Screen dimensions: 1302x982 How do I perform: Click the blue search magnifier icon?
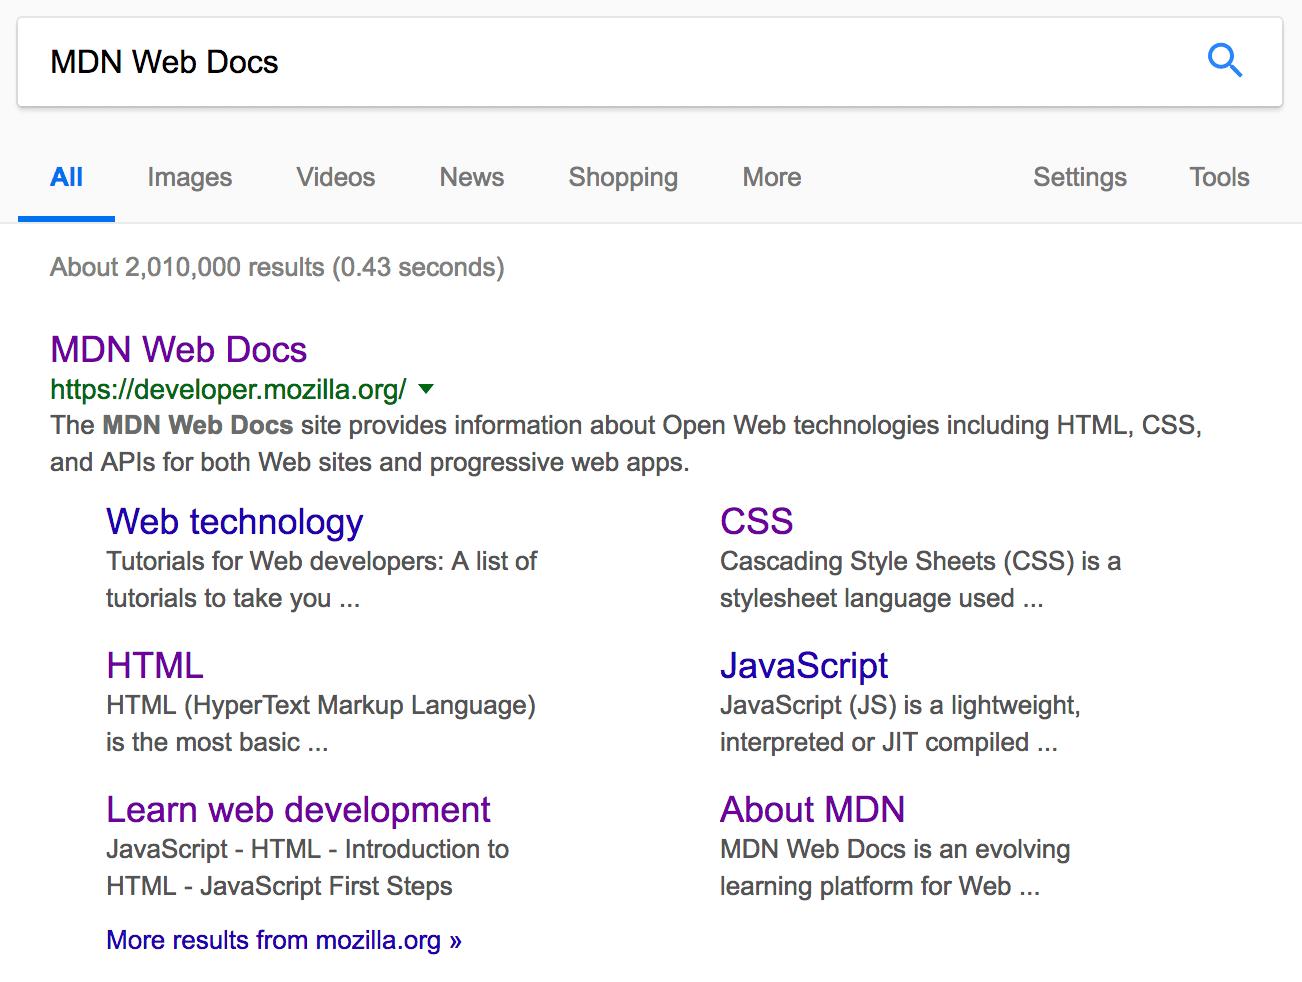click(1225, 61)
